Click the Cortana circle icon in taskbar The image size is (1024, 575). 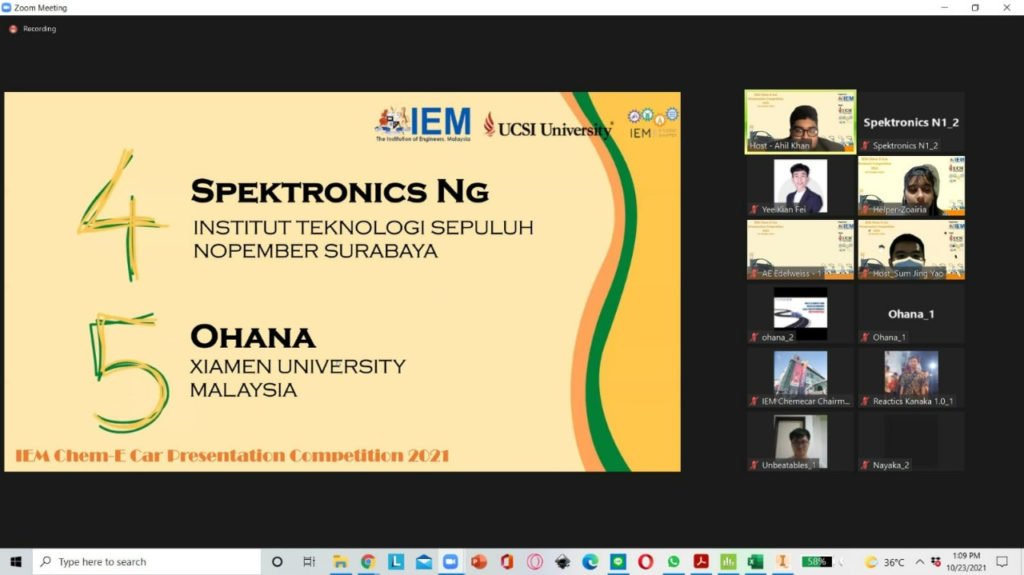click(277, 562)
